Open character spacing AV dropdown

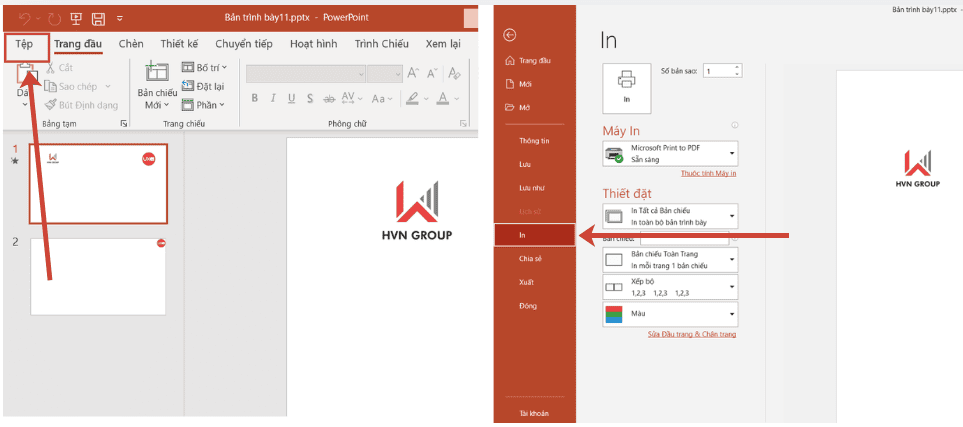tap(351, 98)
